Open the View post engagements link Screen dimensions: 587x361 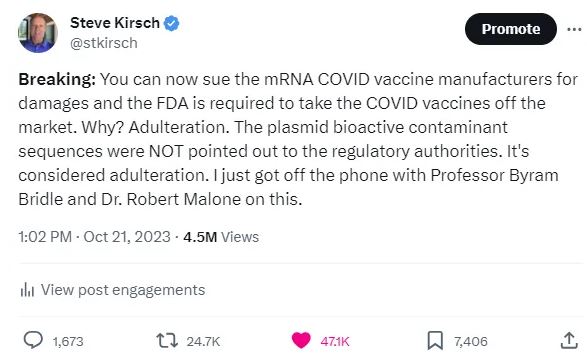pos(123,290)
